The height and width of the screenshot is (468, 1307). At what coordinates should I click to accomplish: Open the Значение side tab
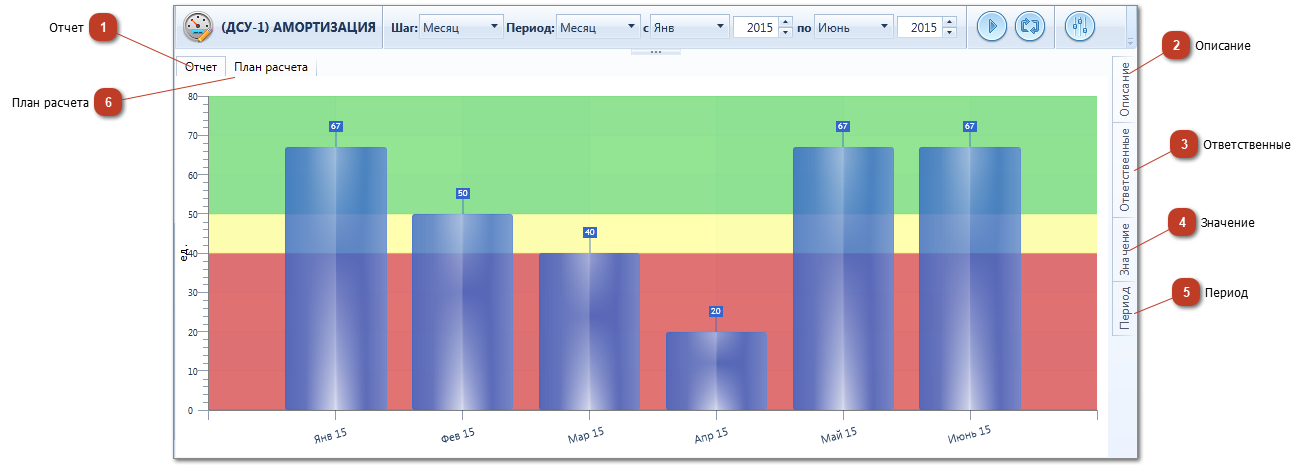coord(1125,249)
